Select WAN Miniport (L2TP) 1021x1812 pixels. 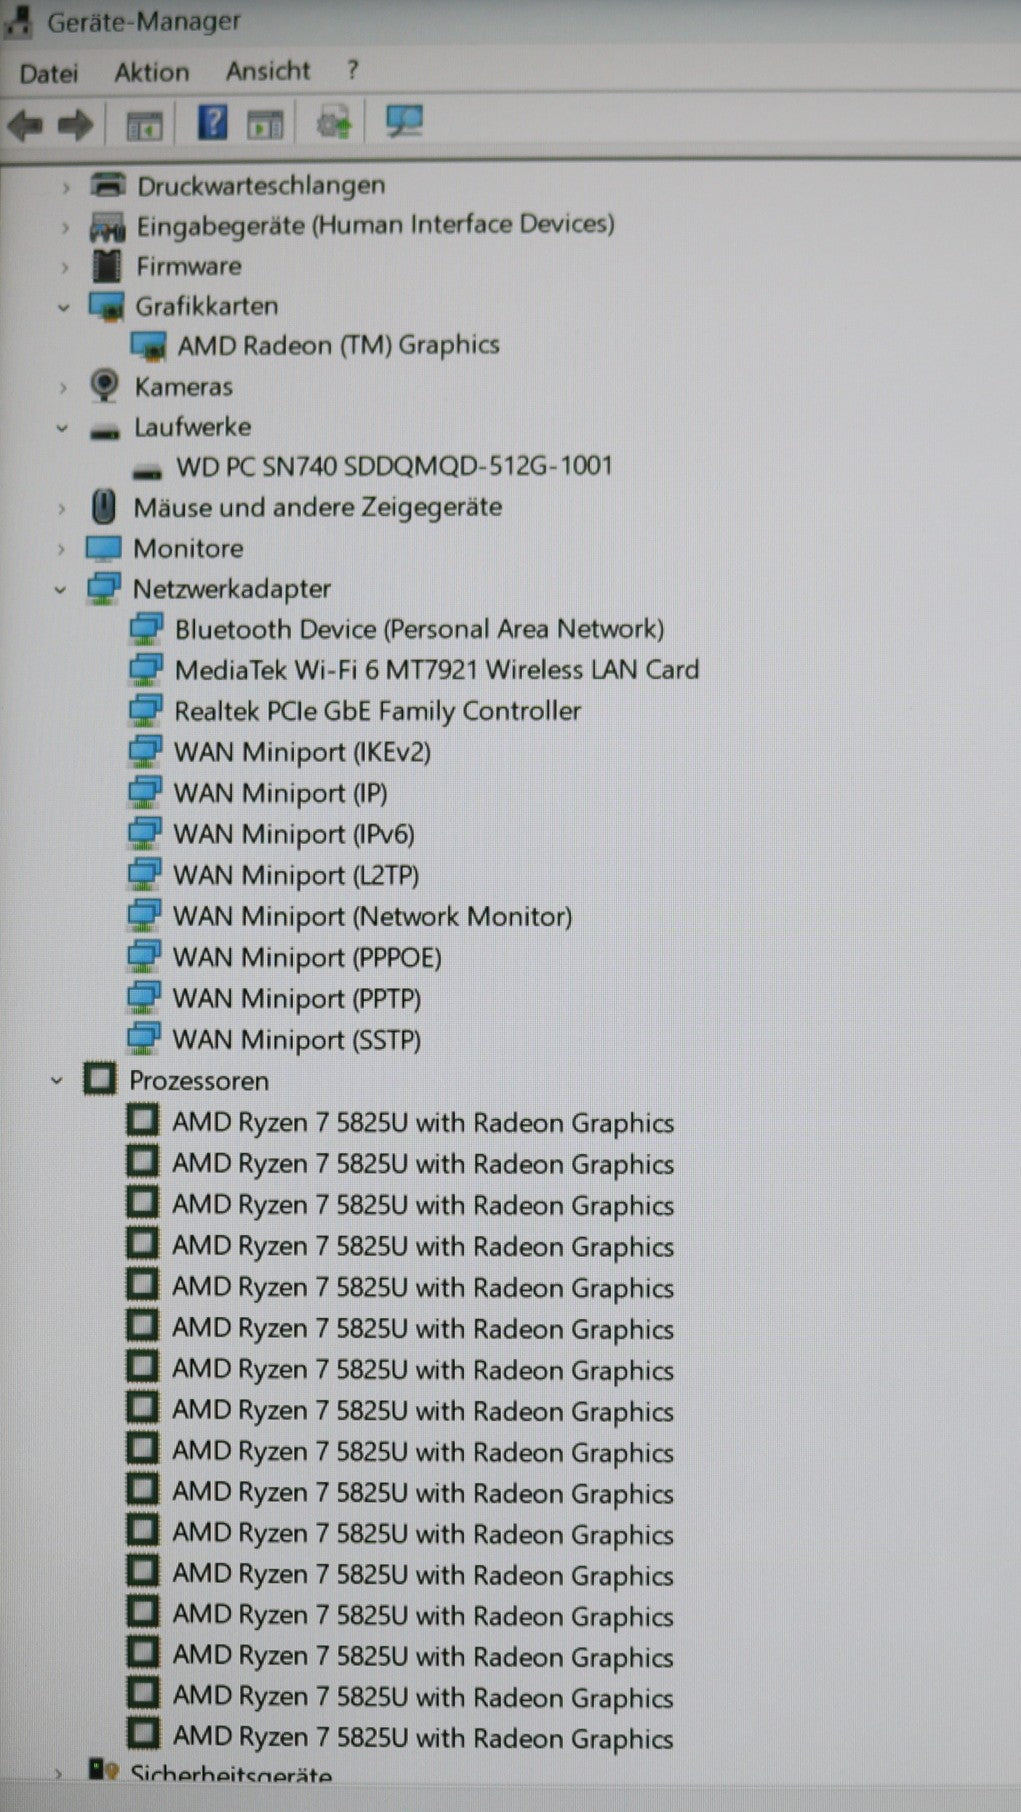point(296,875)
